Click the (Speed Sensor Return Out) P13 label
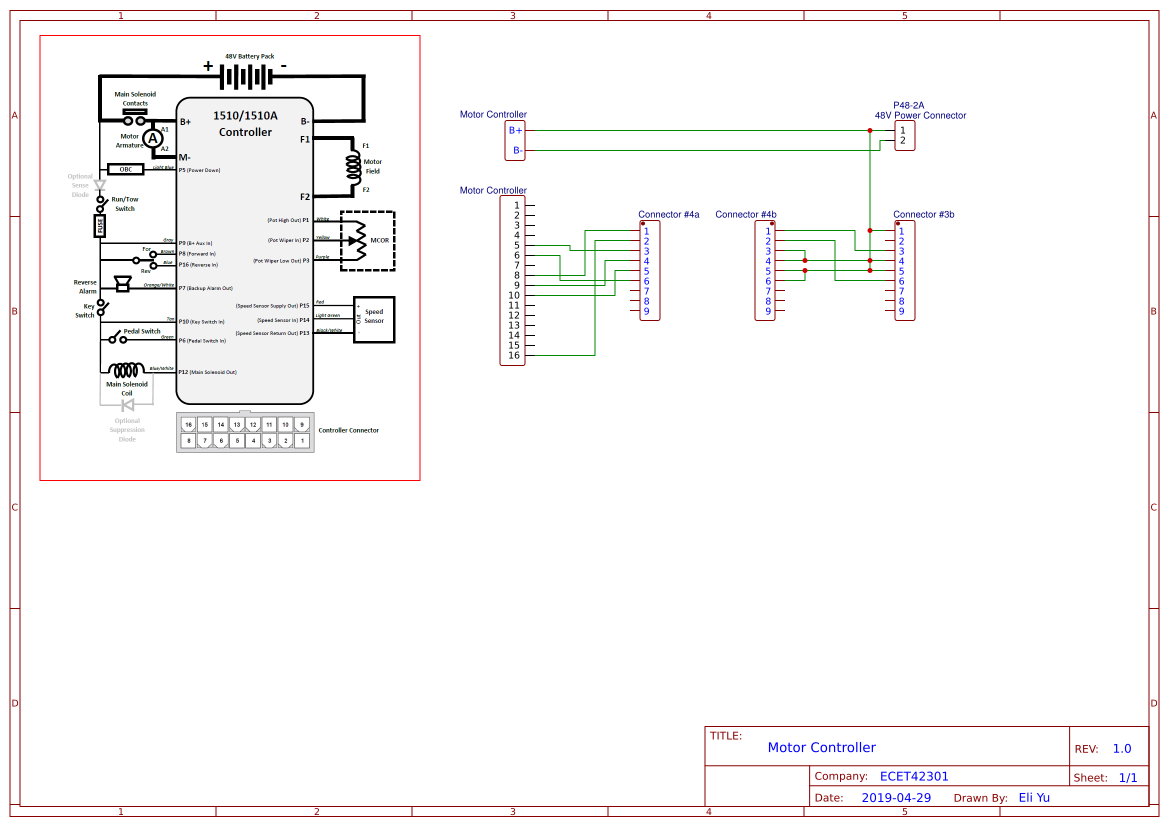1169x827 pixels. [x=272, y=333]
